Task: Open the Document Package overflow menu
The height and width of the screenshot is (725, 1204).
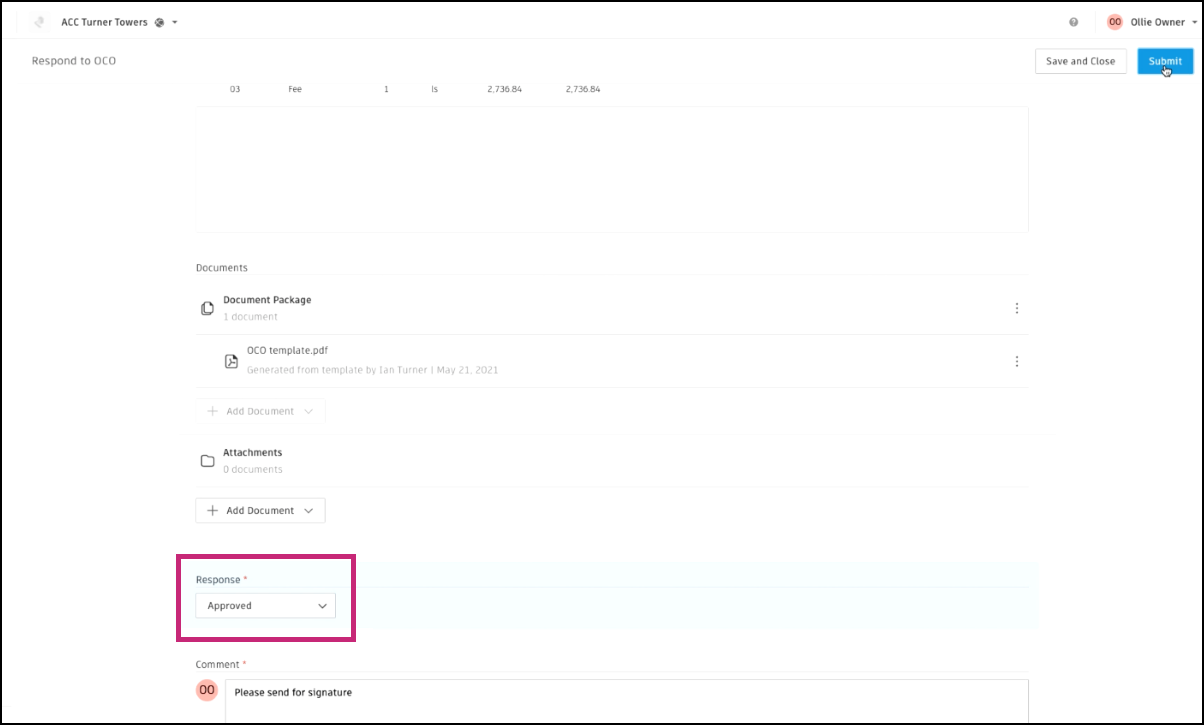Action: coord(1016,308)
